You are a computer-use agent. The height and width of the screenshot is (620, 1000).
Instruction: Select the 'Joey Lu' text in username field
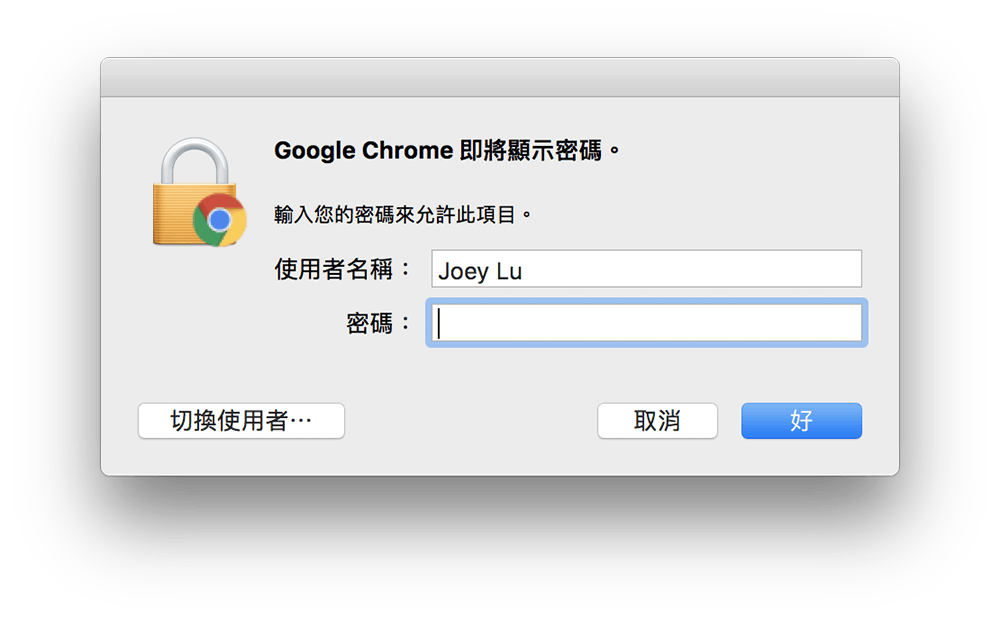480,271
